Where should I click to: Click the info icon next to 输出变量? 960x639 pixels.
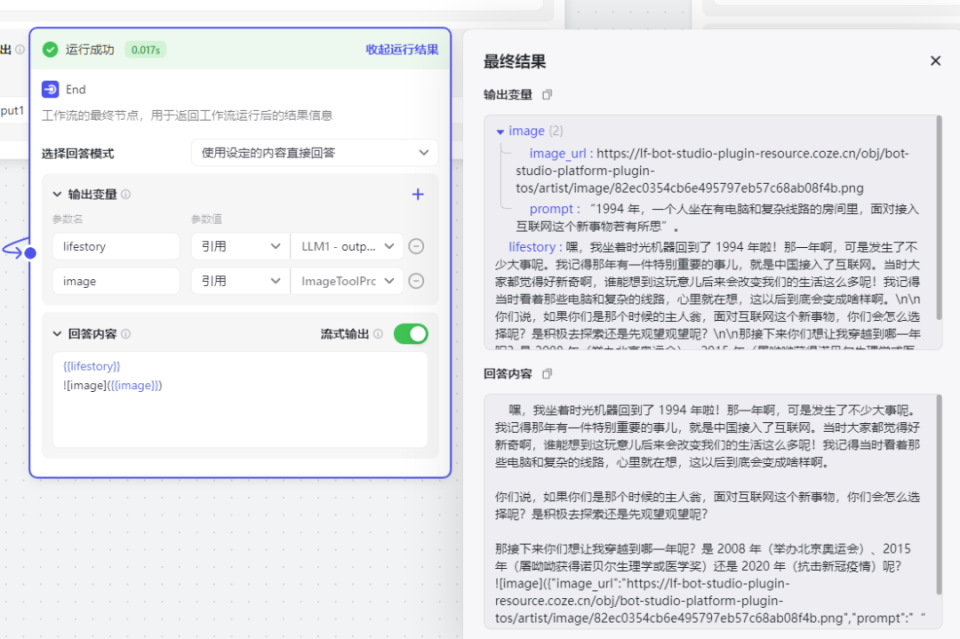click(126, 194)
